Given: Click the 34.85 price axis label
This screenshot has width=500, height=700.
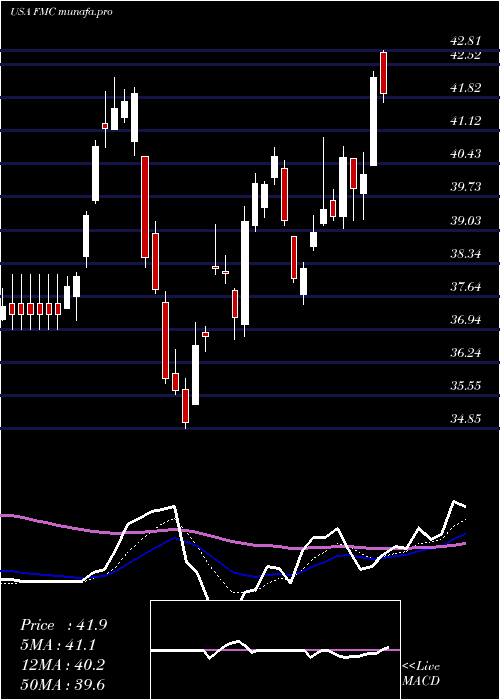Looking at the screenshot, I should click(465, 419).
